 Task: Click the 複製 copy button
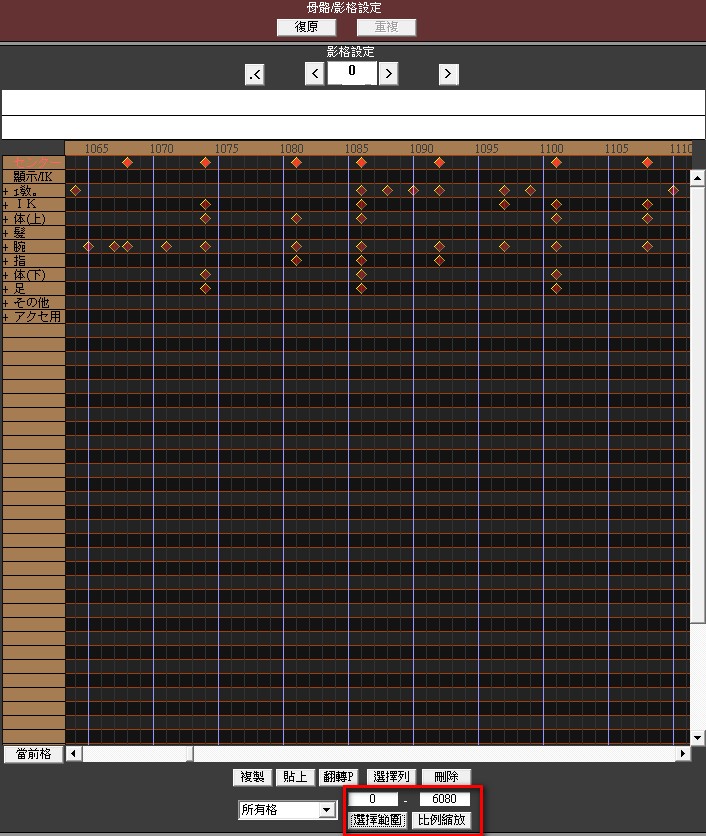point(252,777)
